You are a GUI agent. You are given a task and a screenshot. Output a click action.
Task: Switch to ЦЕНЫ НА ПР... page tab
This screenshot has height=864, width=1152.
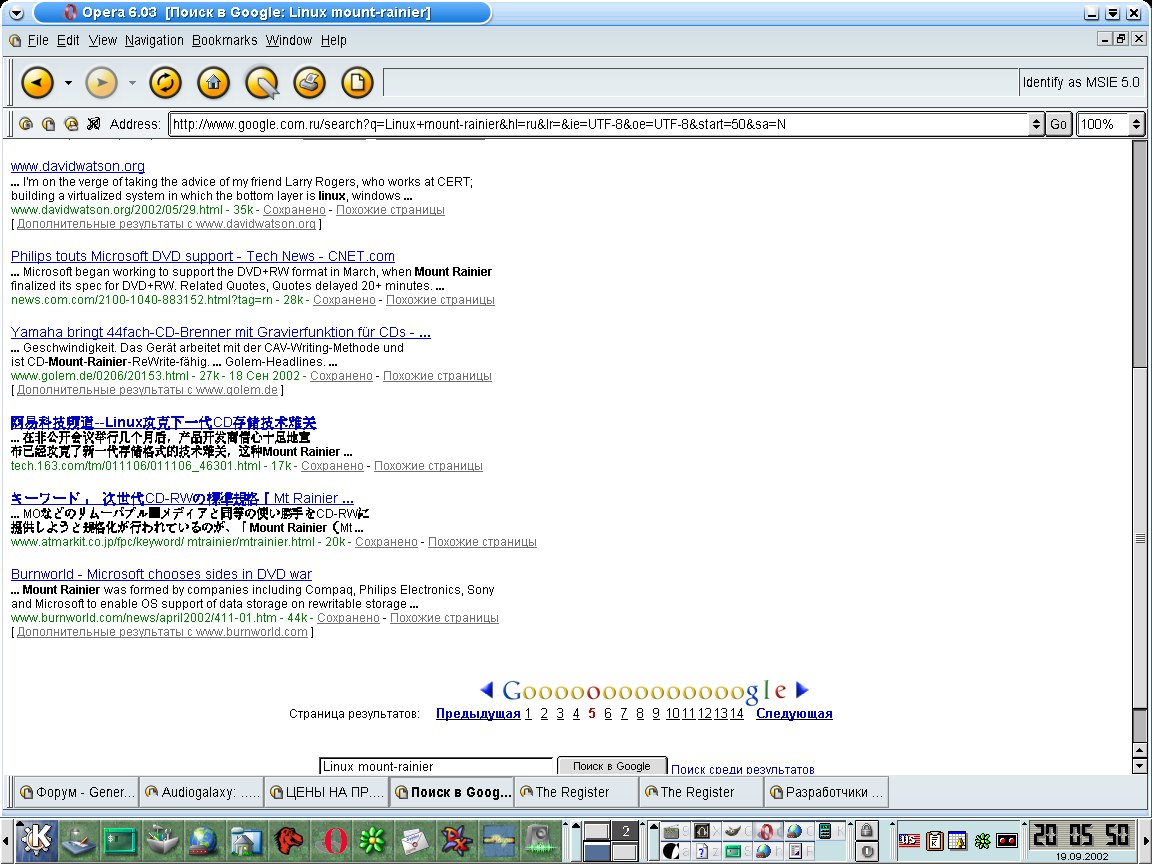327,792
